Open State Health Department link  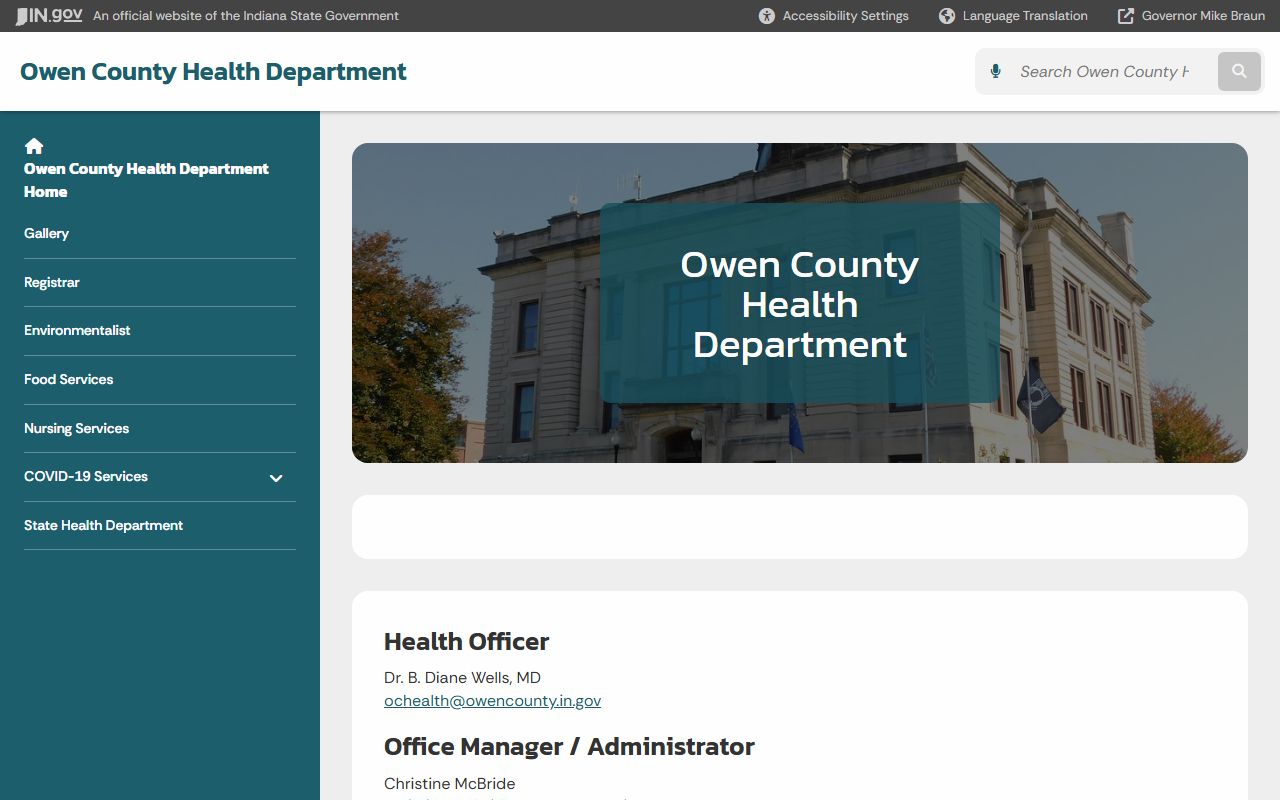(103, 525)
